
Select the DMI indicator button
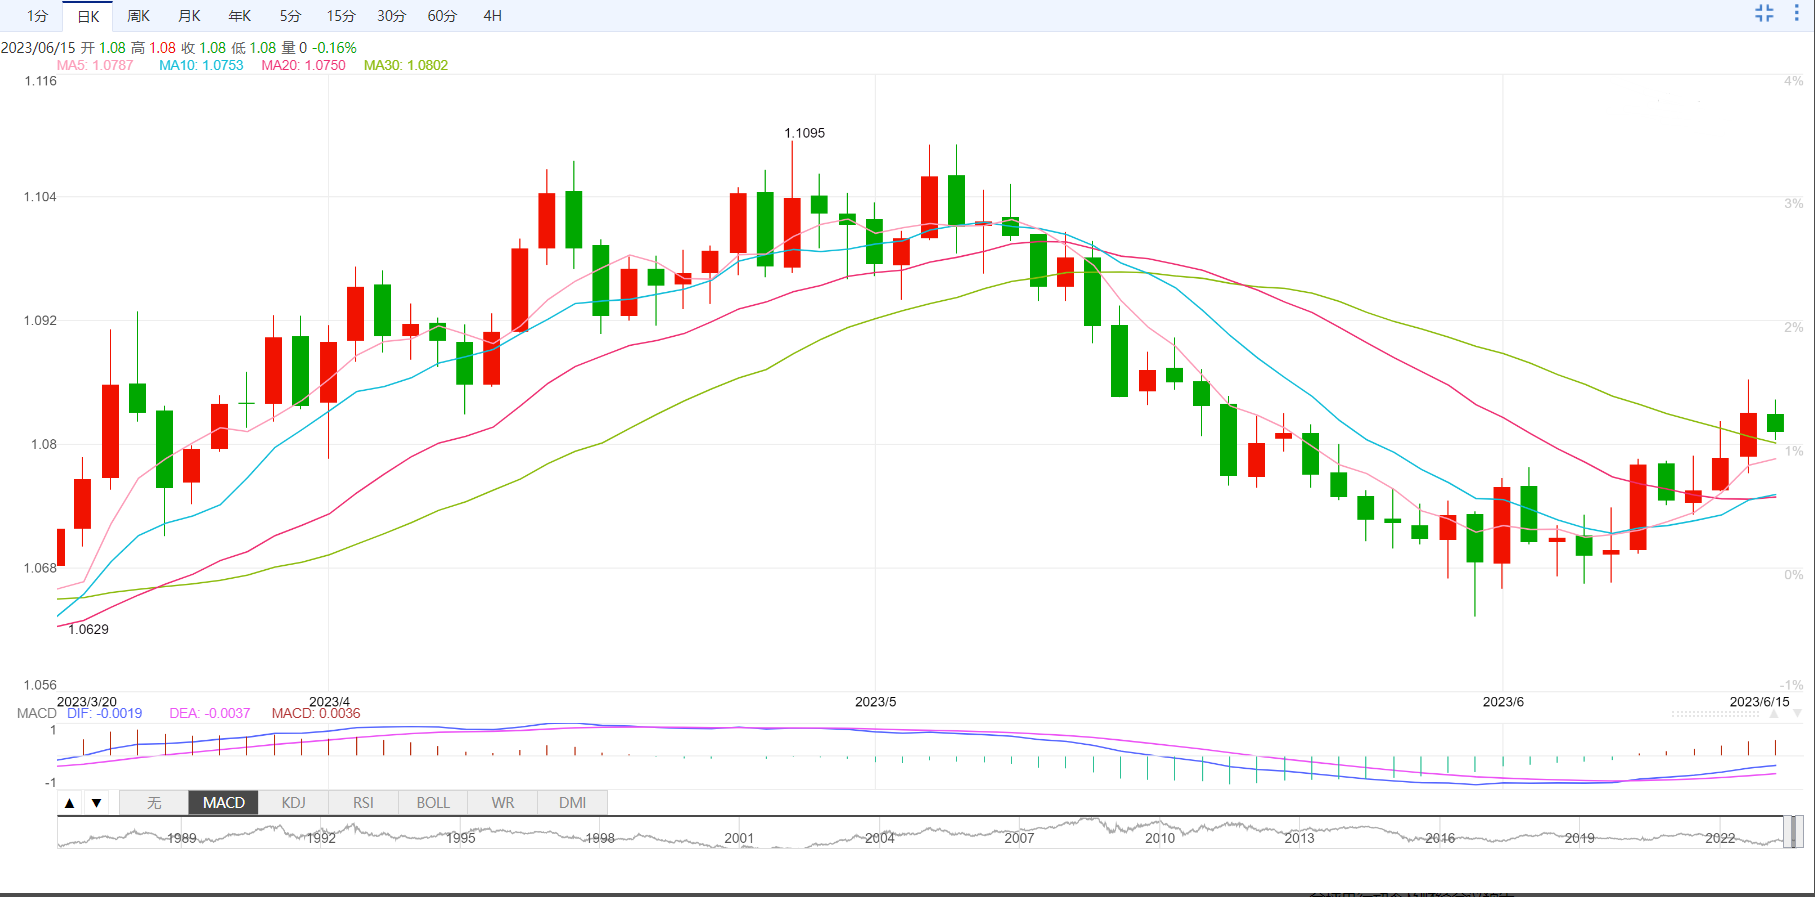click(573, 803)
